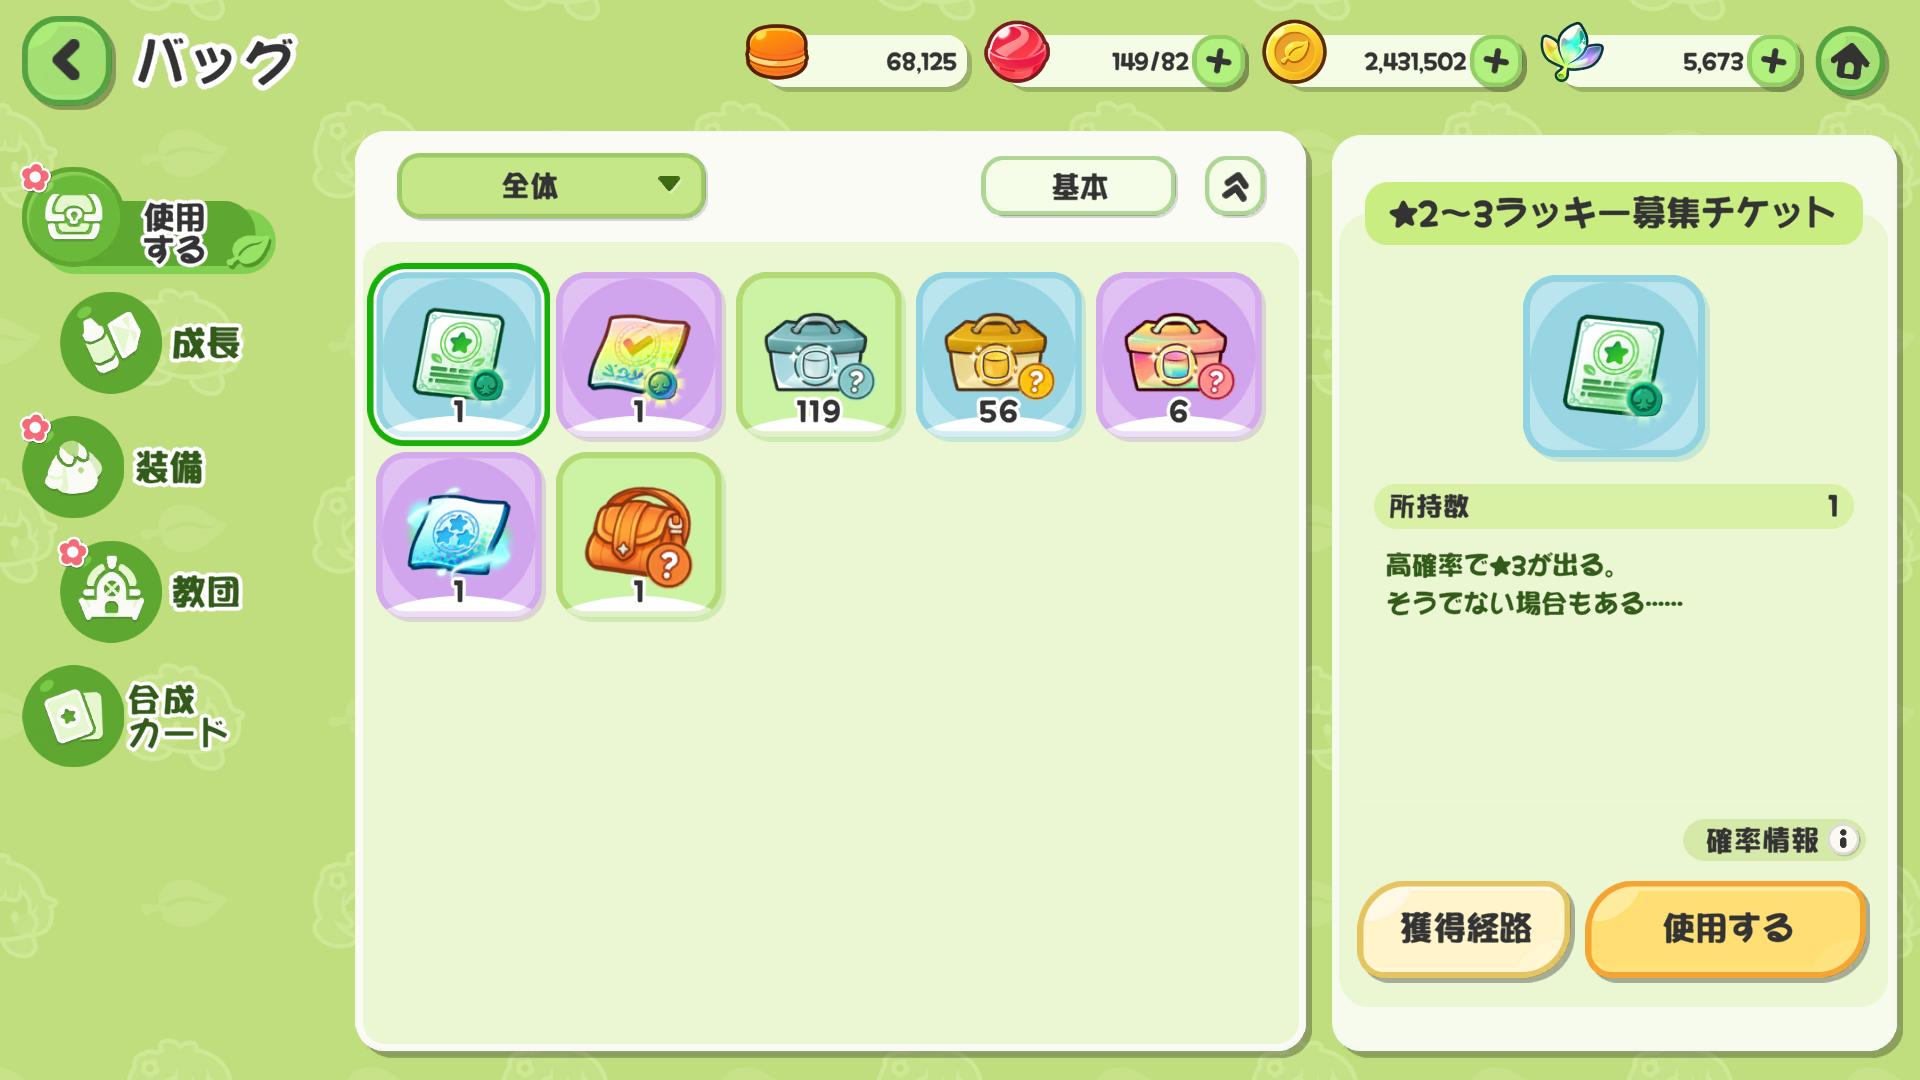Select the orange mystery bag item
The image size is (1920, 1080).
coord(639,535)
